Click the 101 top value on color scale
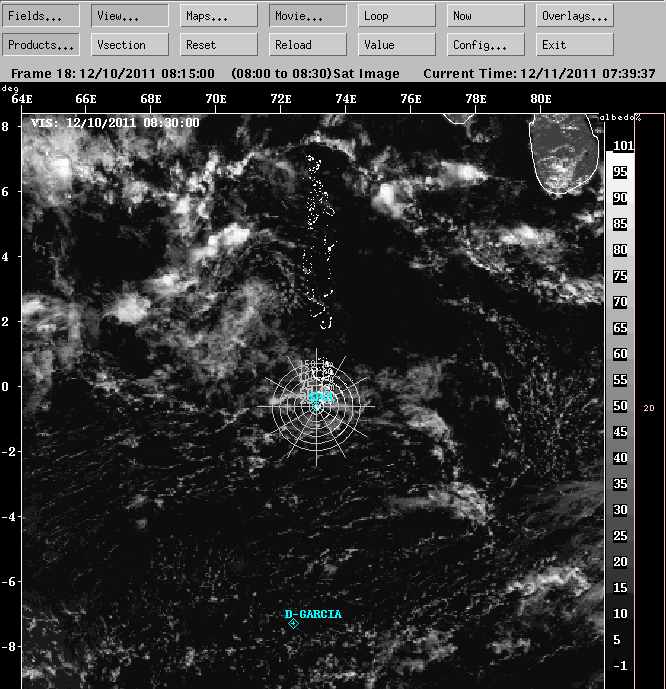 click(623, 145)
